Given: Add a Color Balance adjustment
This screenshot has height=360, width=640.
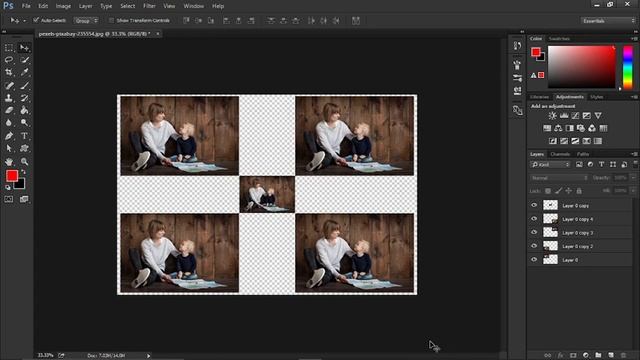Looking at the screenshot, I should (x=558, y=129).
